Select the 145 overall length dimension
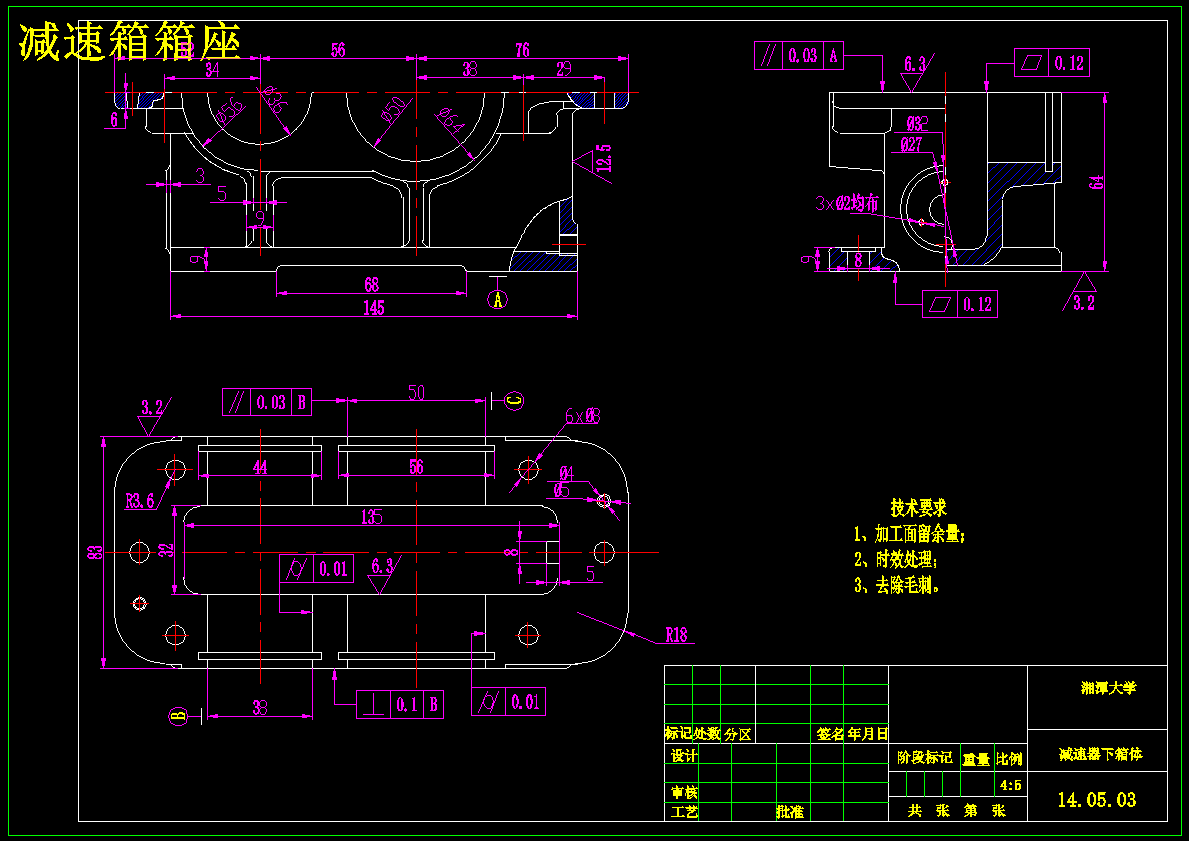Screen dimensions: 1189x841 [x=374, y=307]
